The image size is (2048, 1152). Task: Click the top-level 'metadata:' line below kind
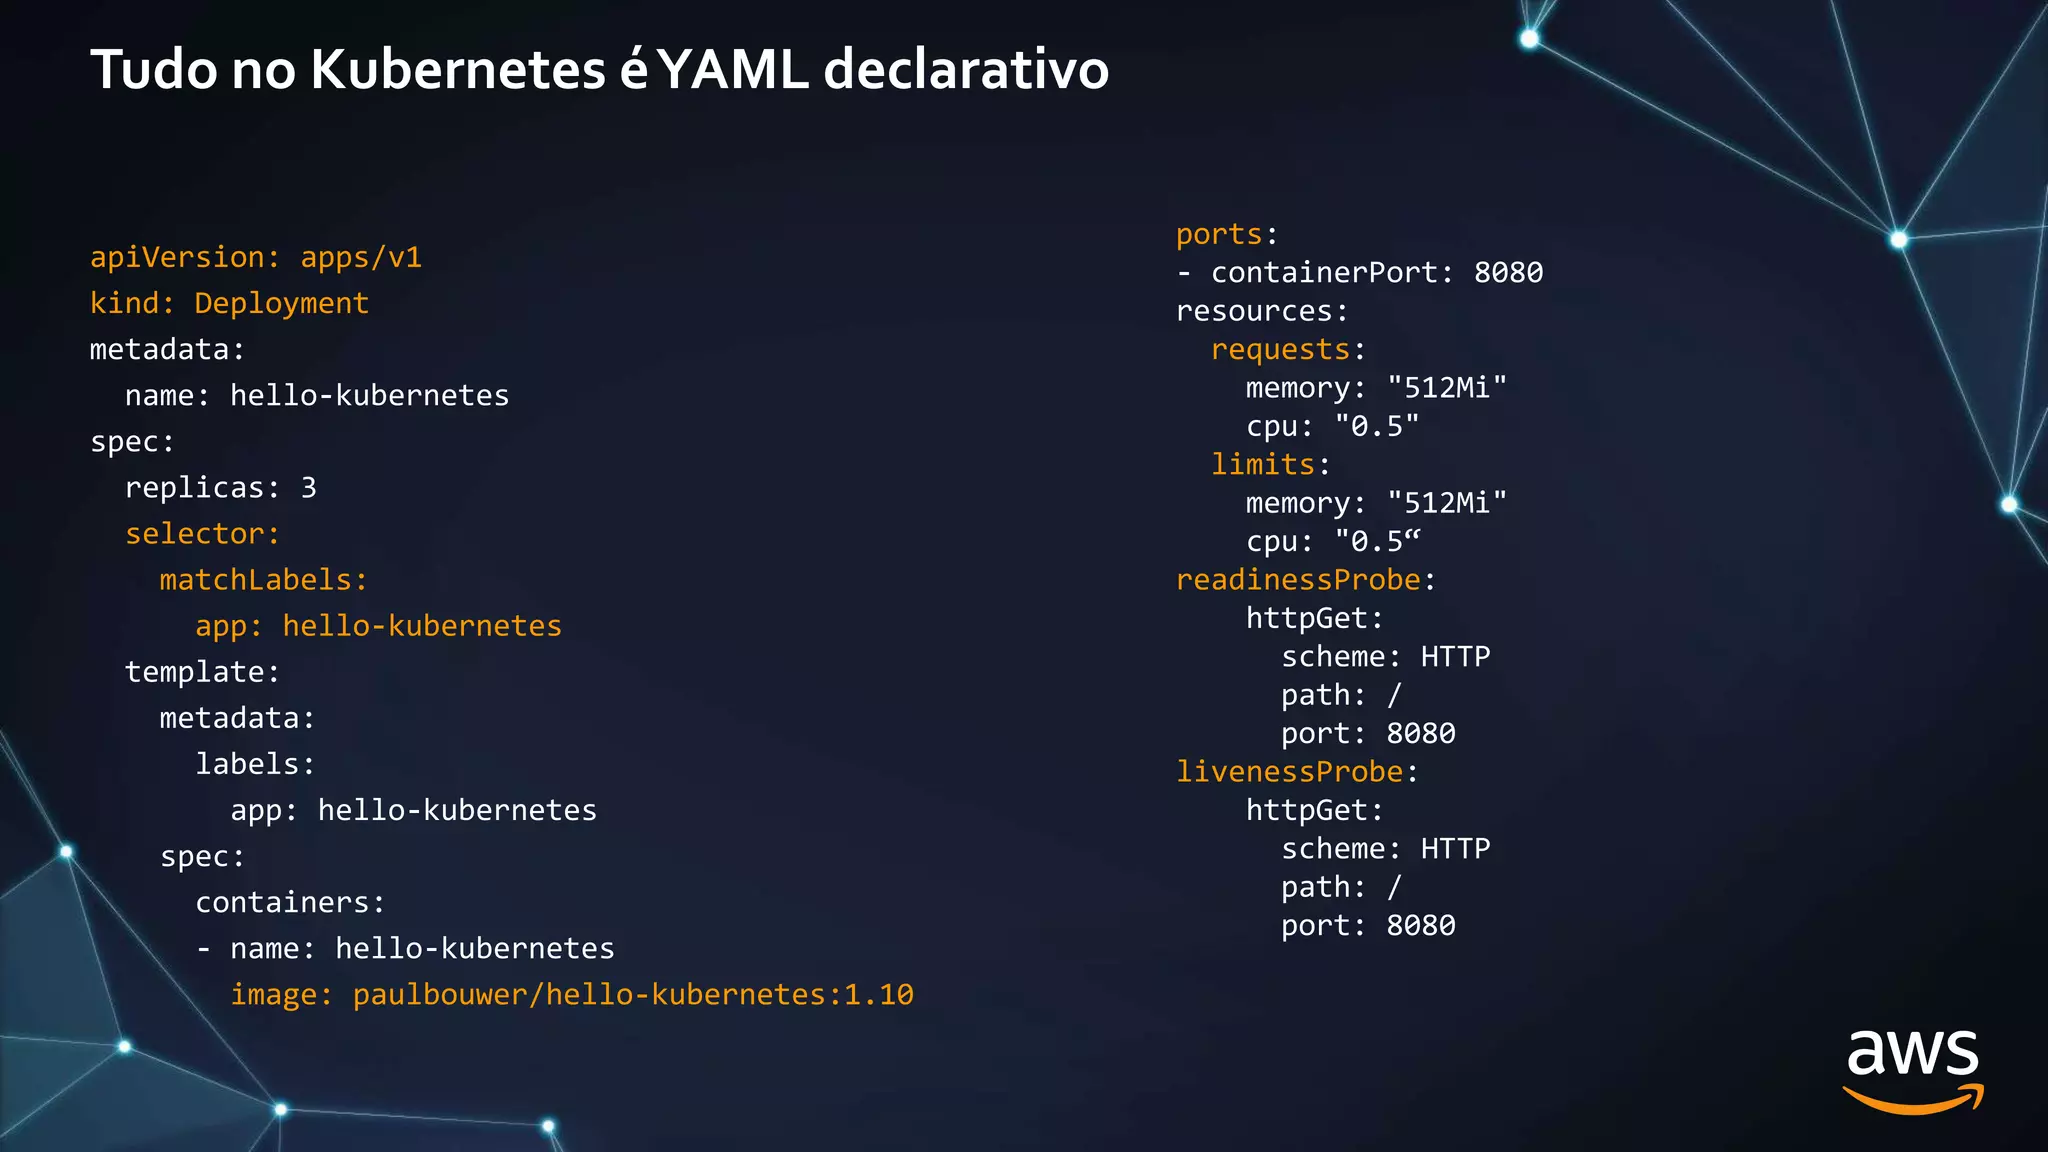(167, 349)
